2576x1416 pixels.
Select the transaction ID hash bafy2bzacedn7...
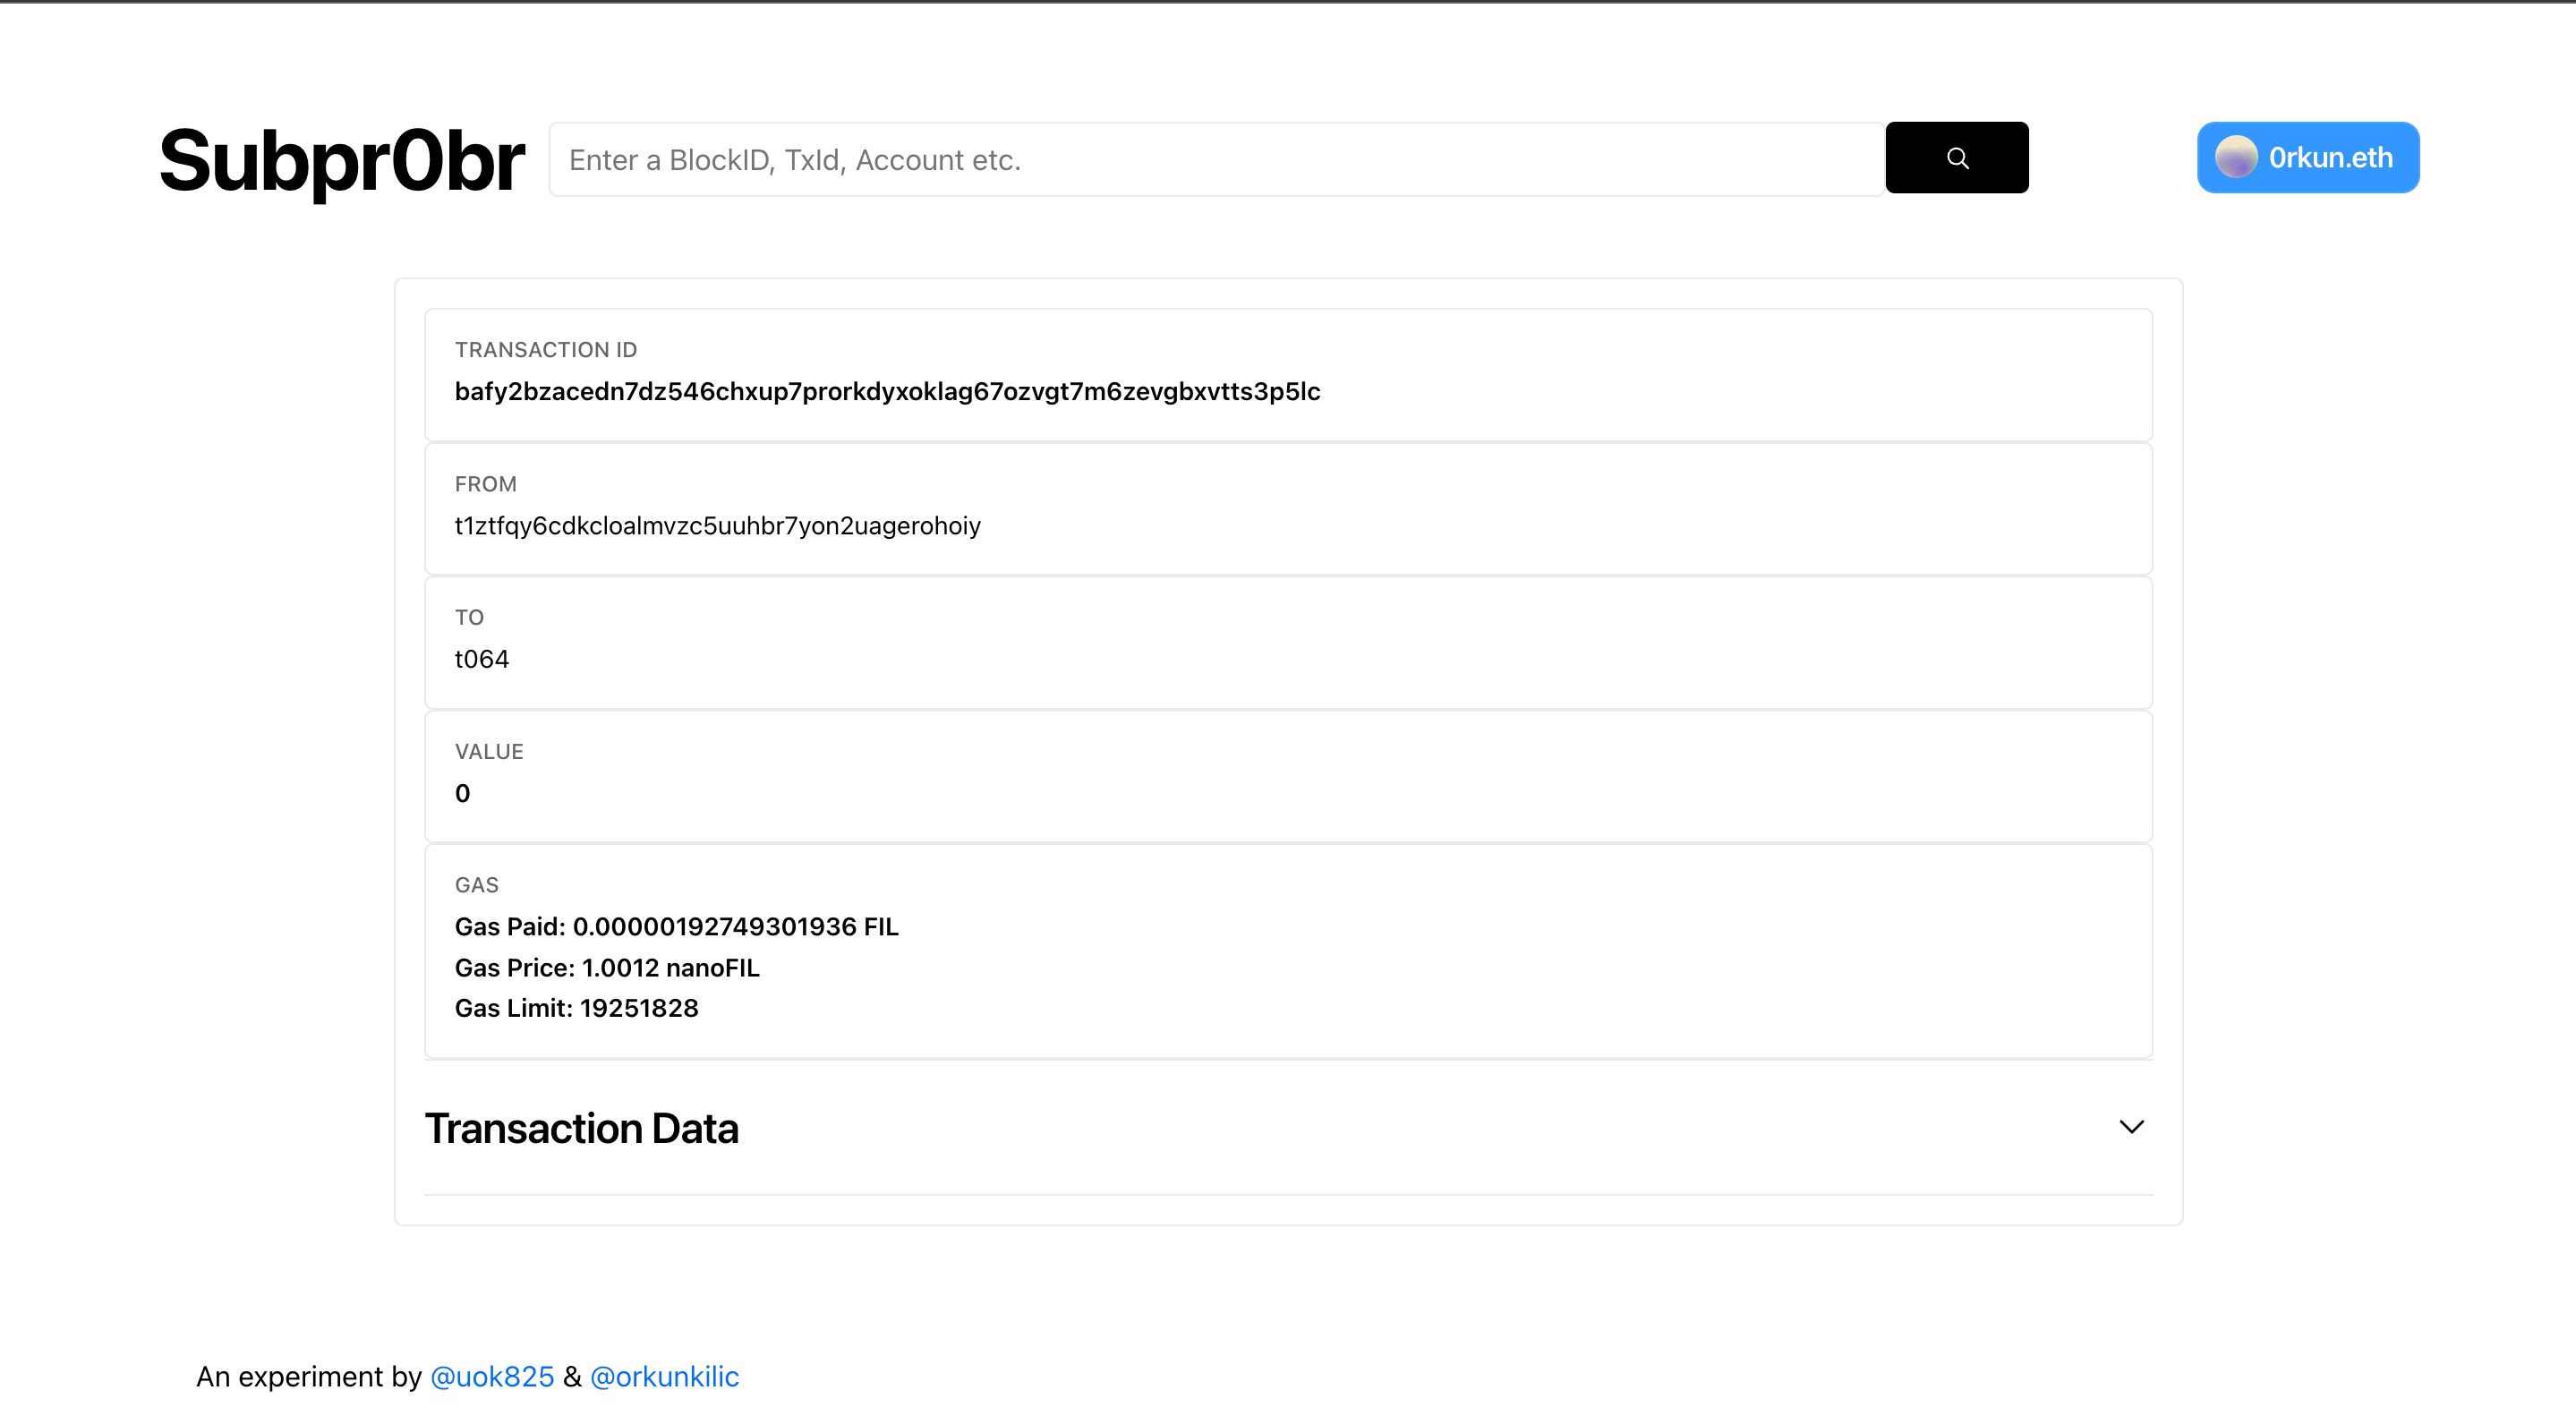click(887, 391)
